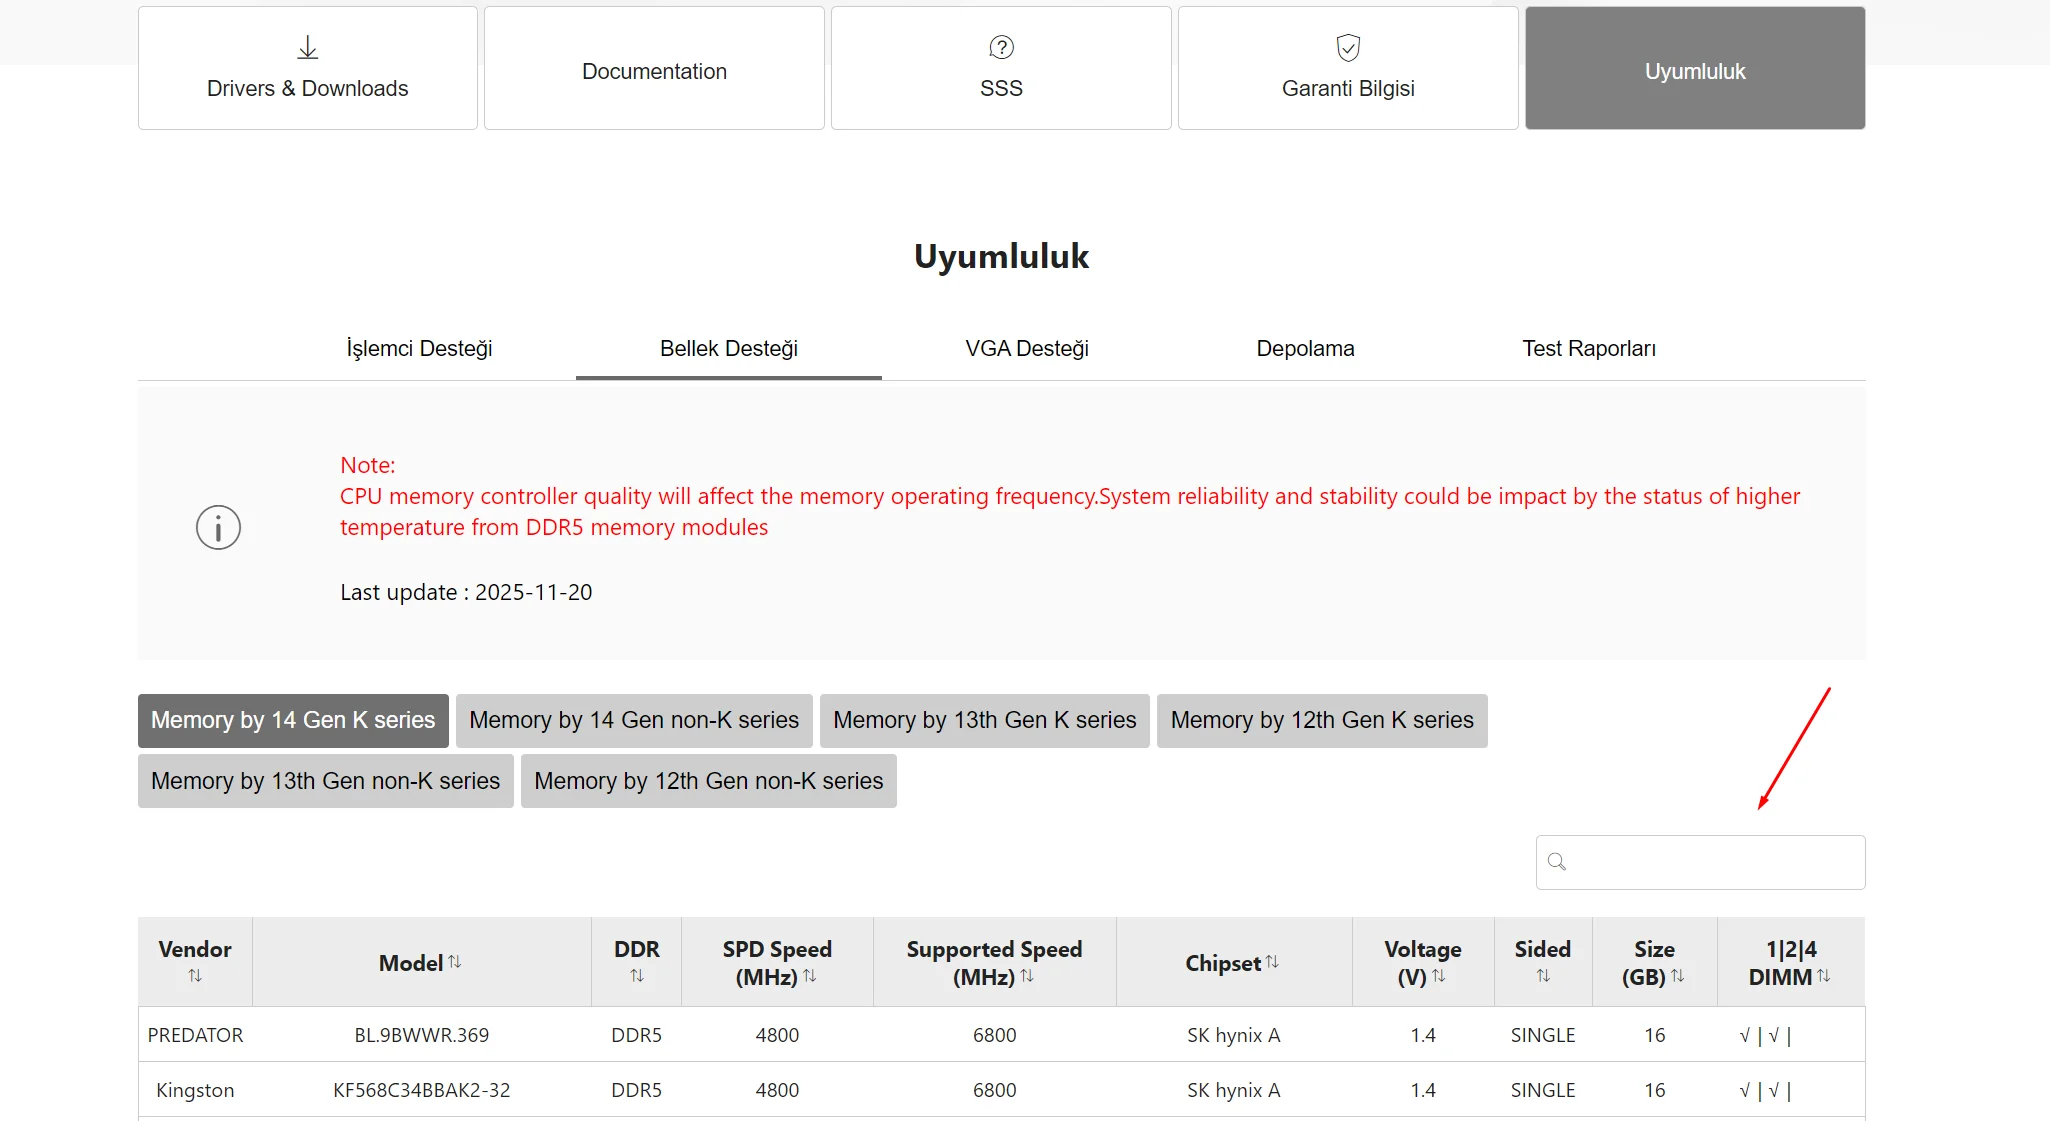Click the Drivers & Downloads download icon
Image resolution: width=2050 pixels, height=1121 pixels.
307,47
